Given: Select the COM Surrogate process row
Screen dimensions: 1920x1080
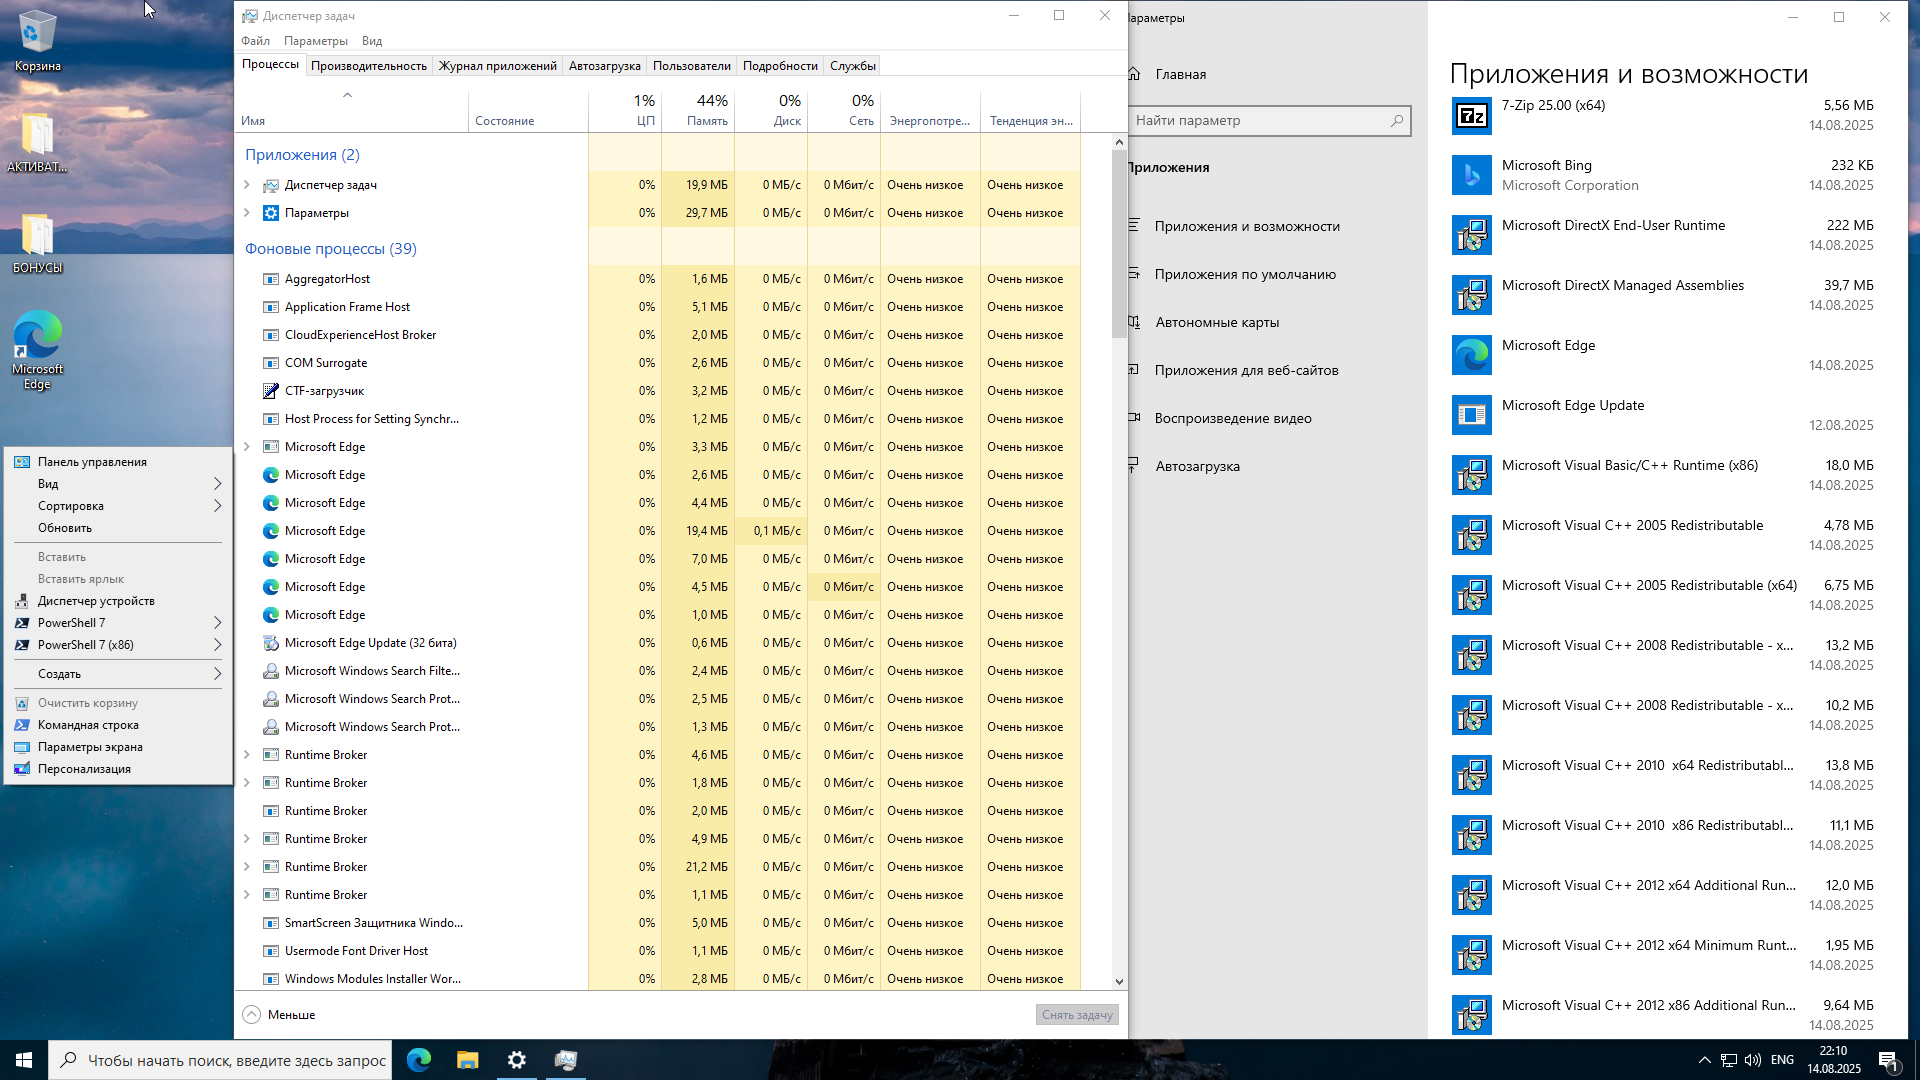Looking at the screenshot, I should [x=658, y=363].
